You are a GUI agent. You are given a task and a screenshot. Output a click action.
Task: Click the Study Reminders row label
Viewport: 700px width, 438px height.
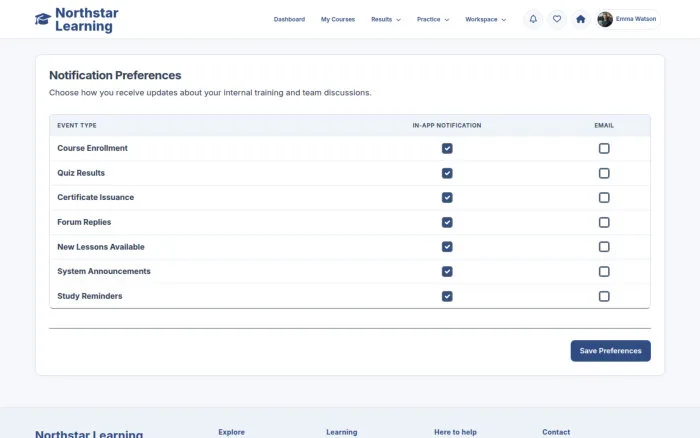(90, 296)
